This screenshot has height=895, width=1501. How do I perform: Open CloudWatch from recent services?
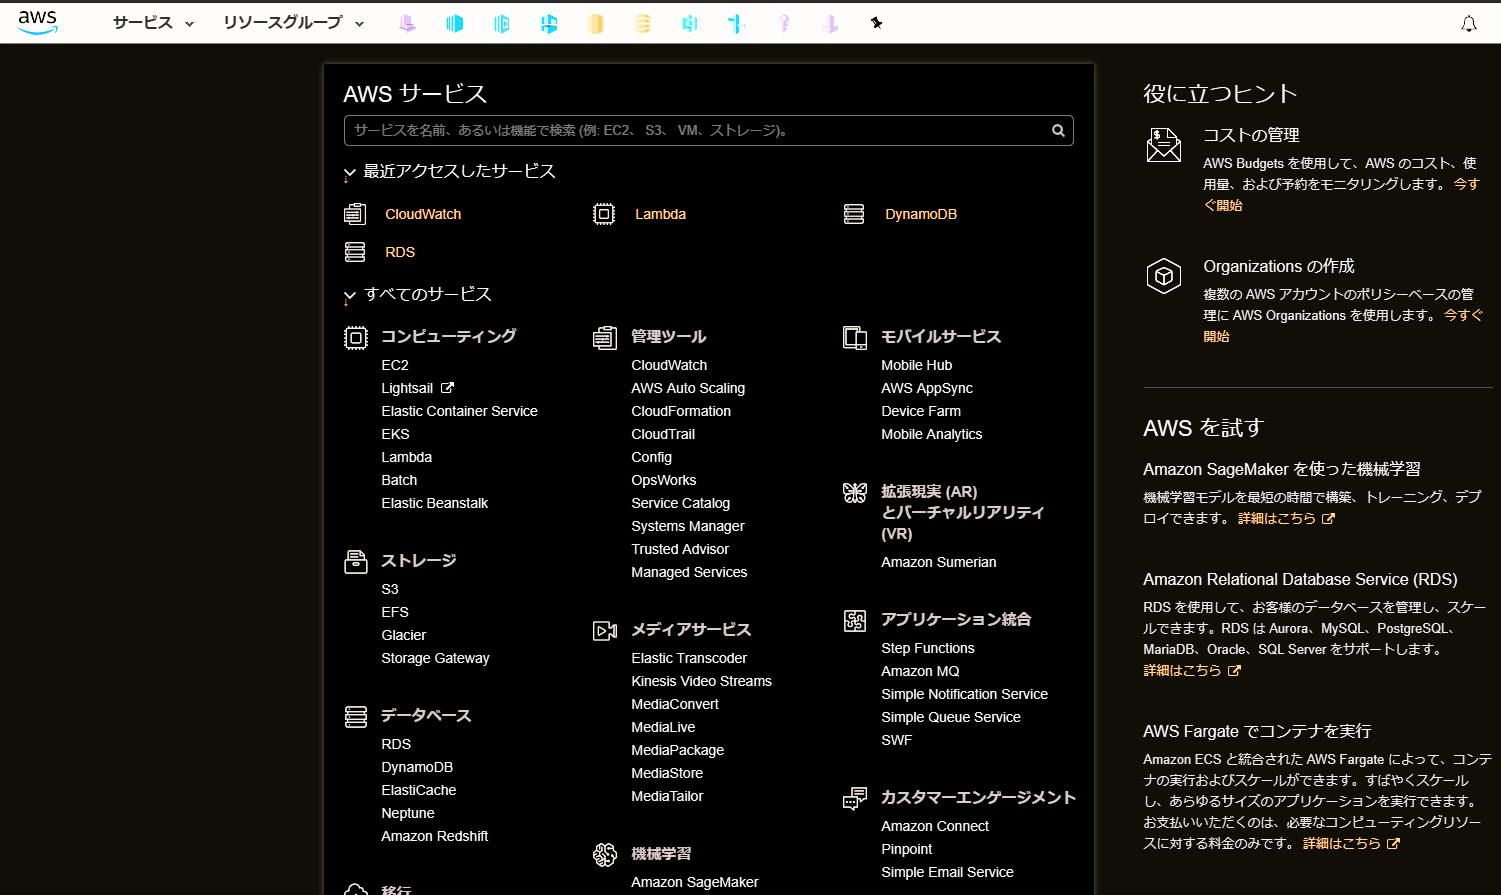[x=423, y=214]
